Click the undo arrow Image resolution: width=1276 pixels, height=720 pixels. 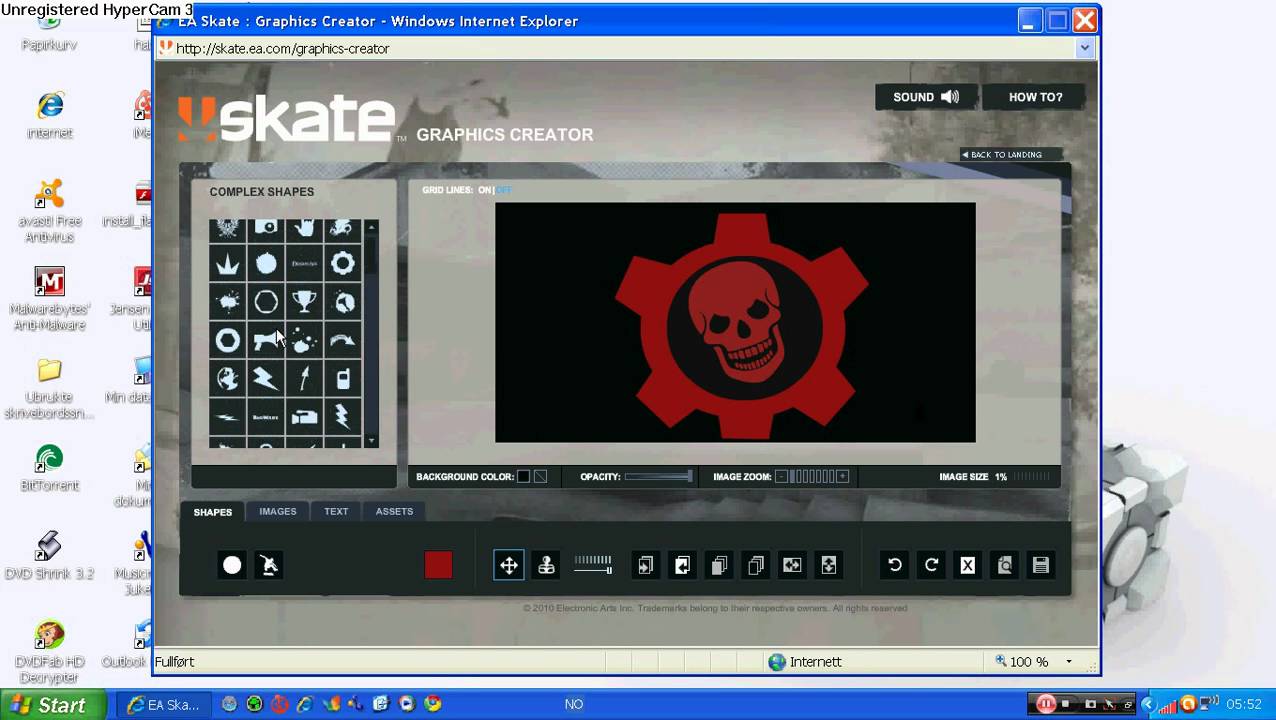tap(895, 565)
